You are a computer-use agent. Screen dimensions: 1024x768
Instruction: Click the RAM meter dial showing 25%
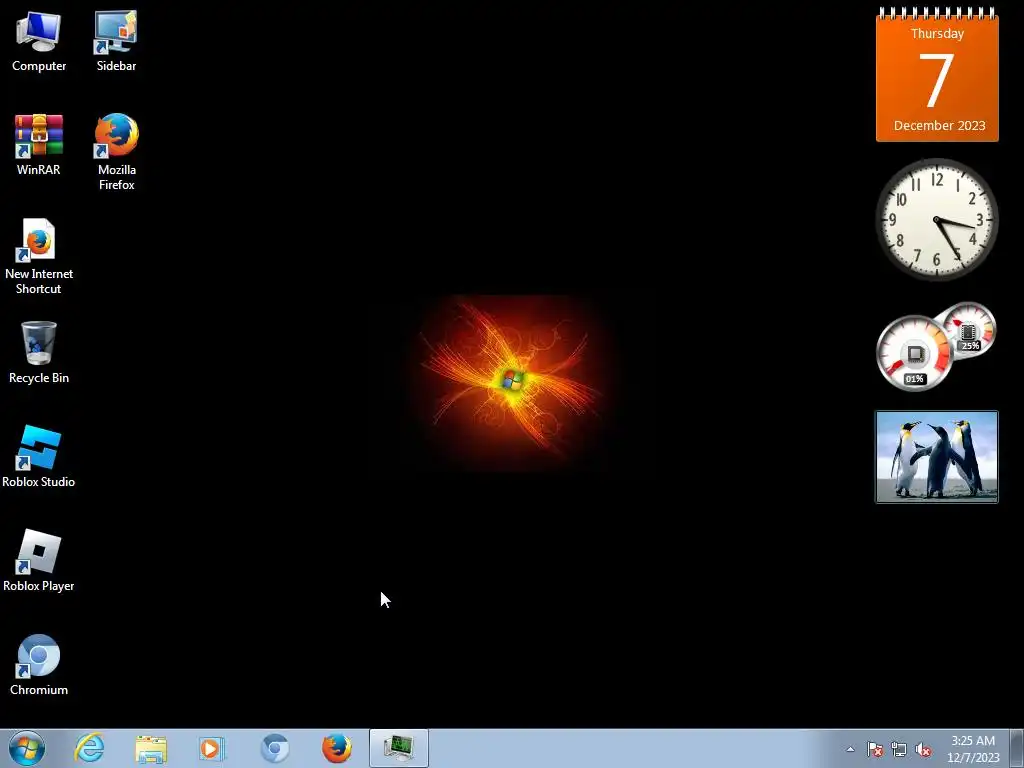pyautogui.click(x=968, y=330)
